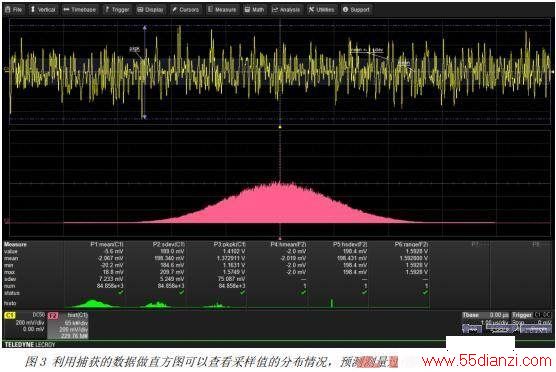556x372 pixels.
Task: Click the Math menu calculator icon
Action: click(x=247, y=10)
